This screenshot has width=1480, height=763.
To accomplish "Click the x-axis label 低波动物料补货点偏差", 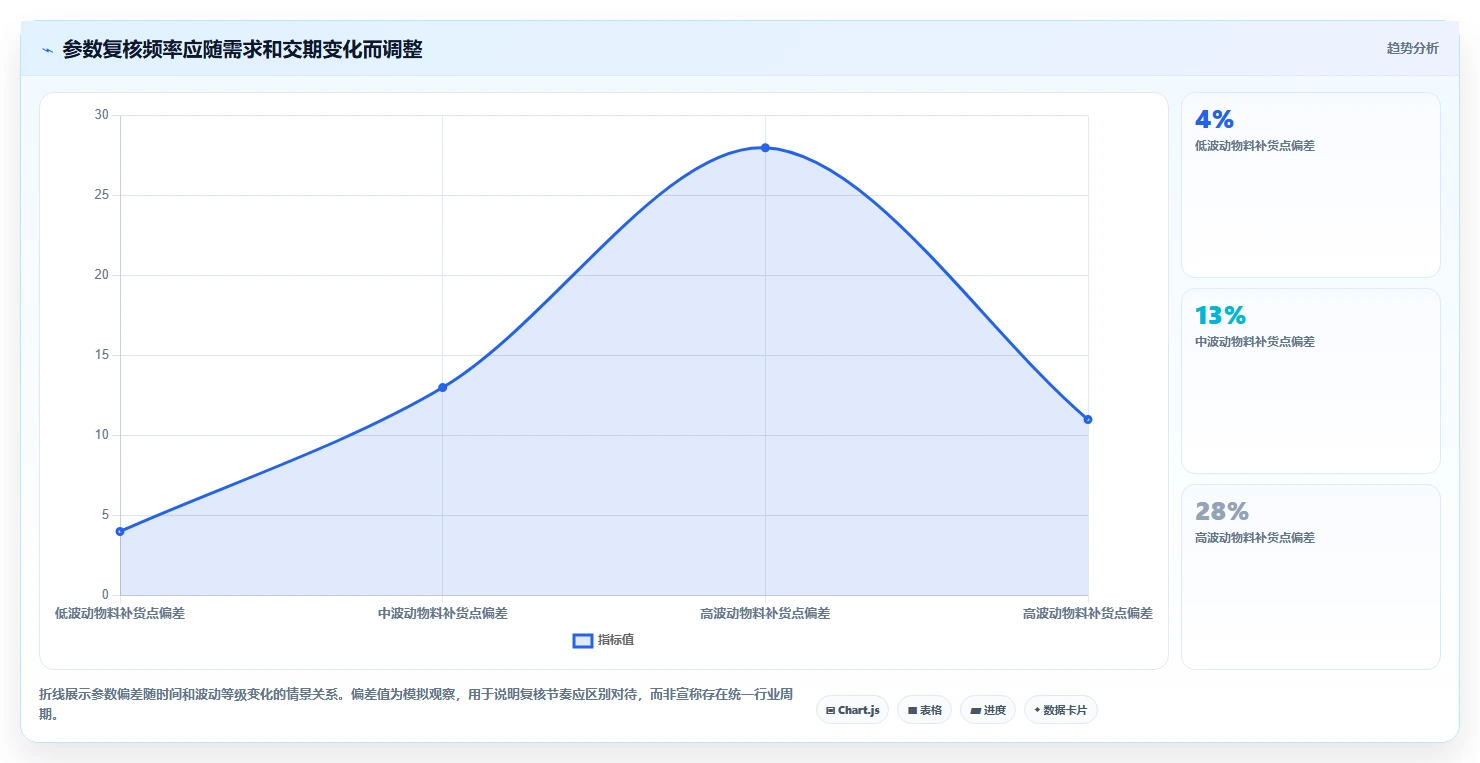I will [120, 613].
